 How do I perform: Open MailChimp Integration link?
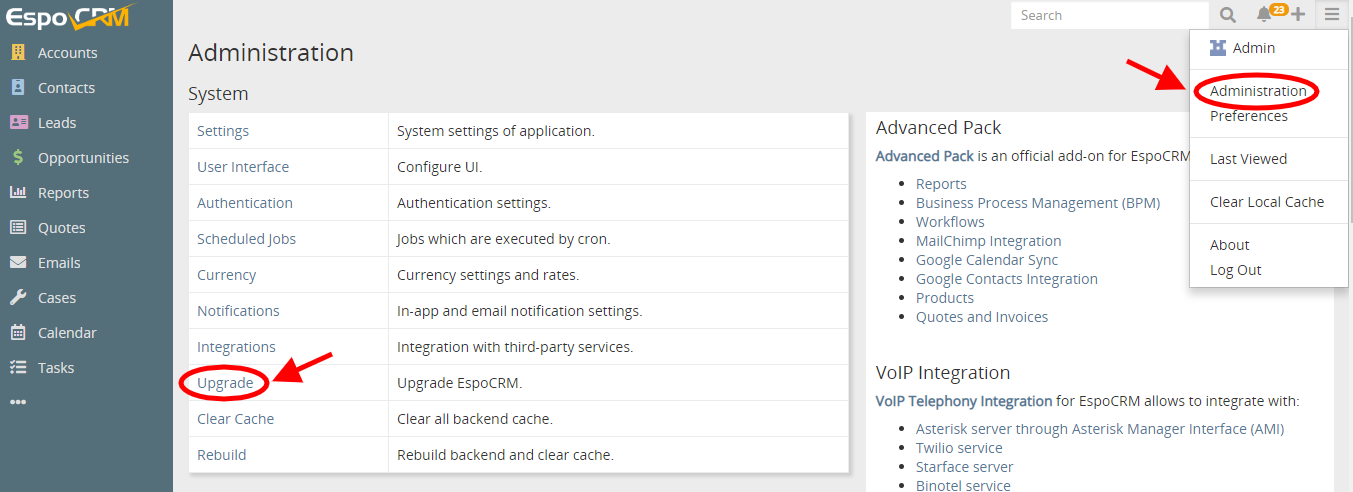pyautogui.click(x=989, y=241)
